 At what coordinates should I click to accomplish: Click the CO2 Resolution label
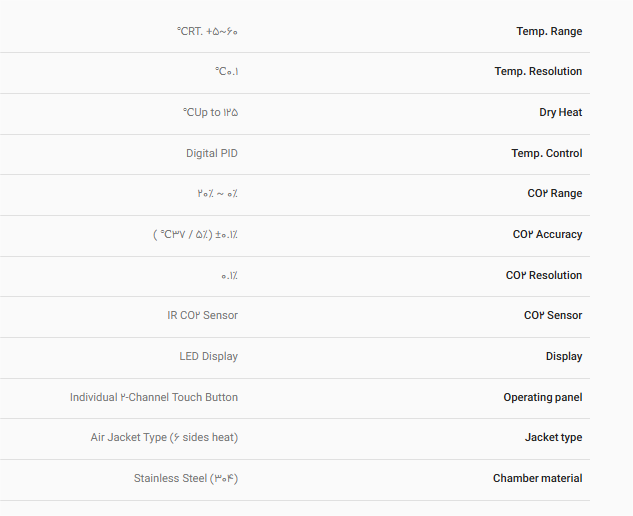point(543,276)
